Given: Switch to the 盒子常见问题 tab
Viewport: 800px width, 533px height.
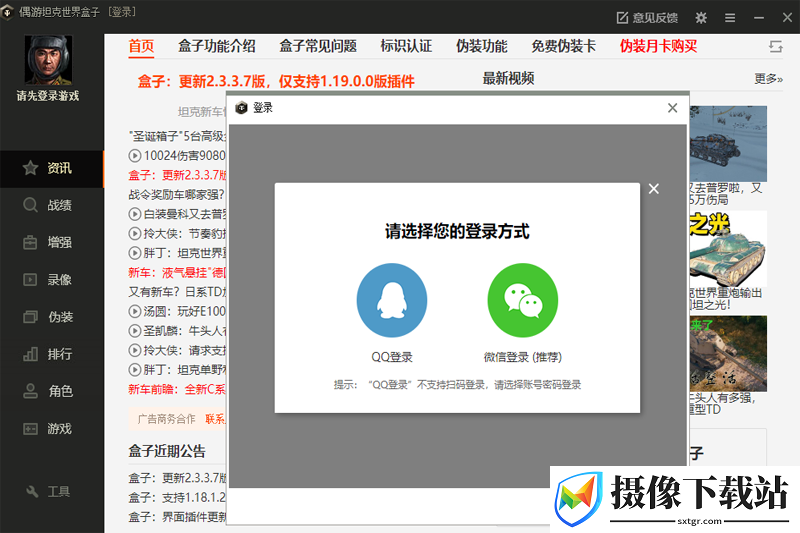Looking at the screenshot, I should point(318,46).
